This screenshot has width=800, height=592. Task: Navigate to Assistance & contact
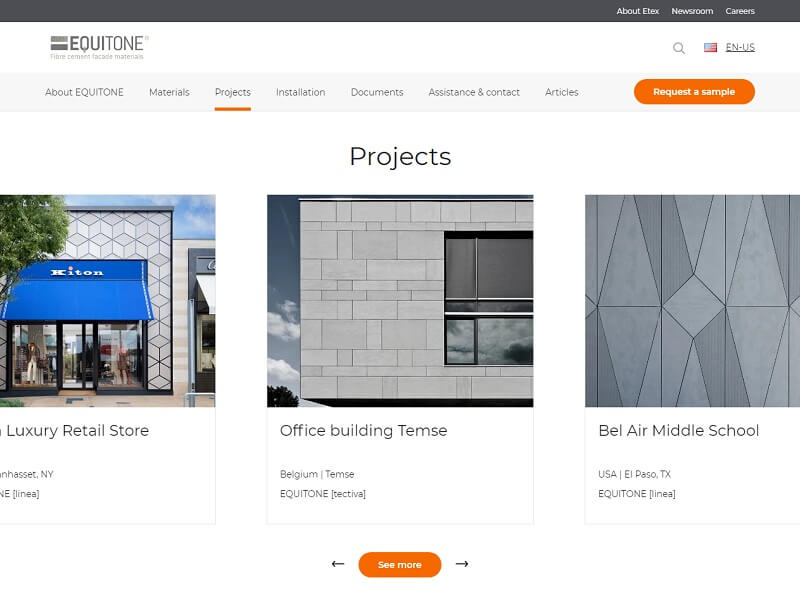474,92
